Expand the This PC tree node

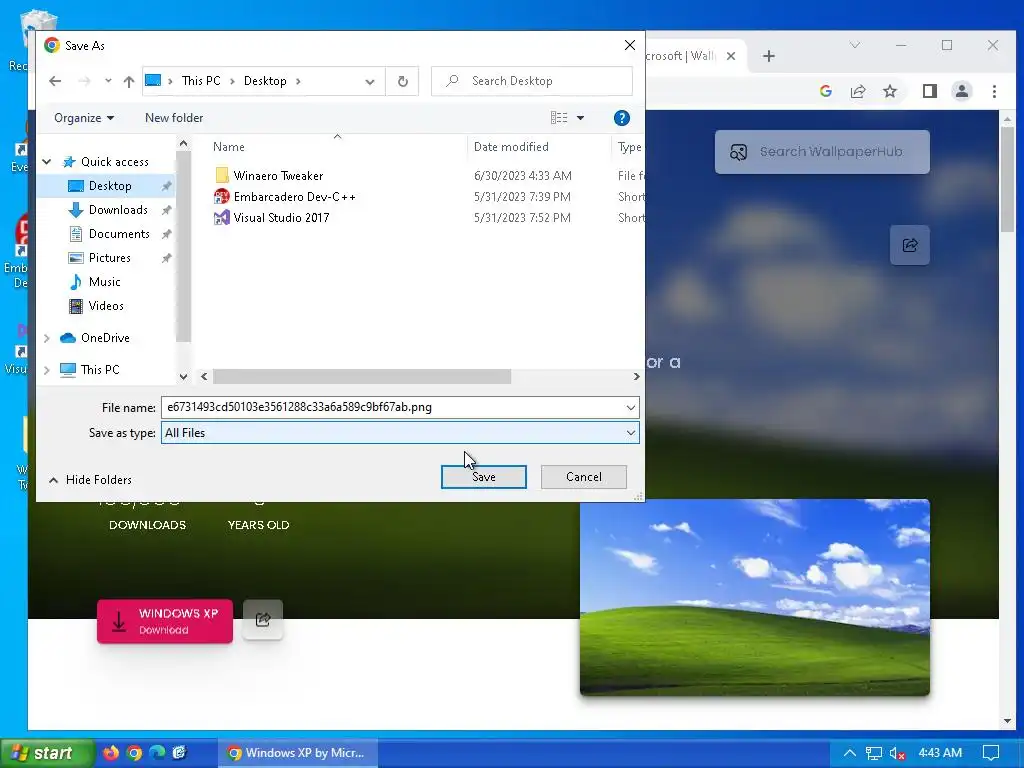[x=47, y=370]
